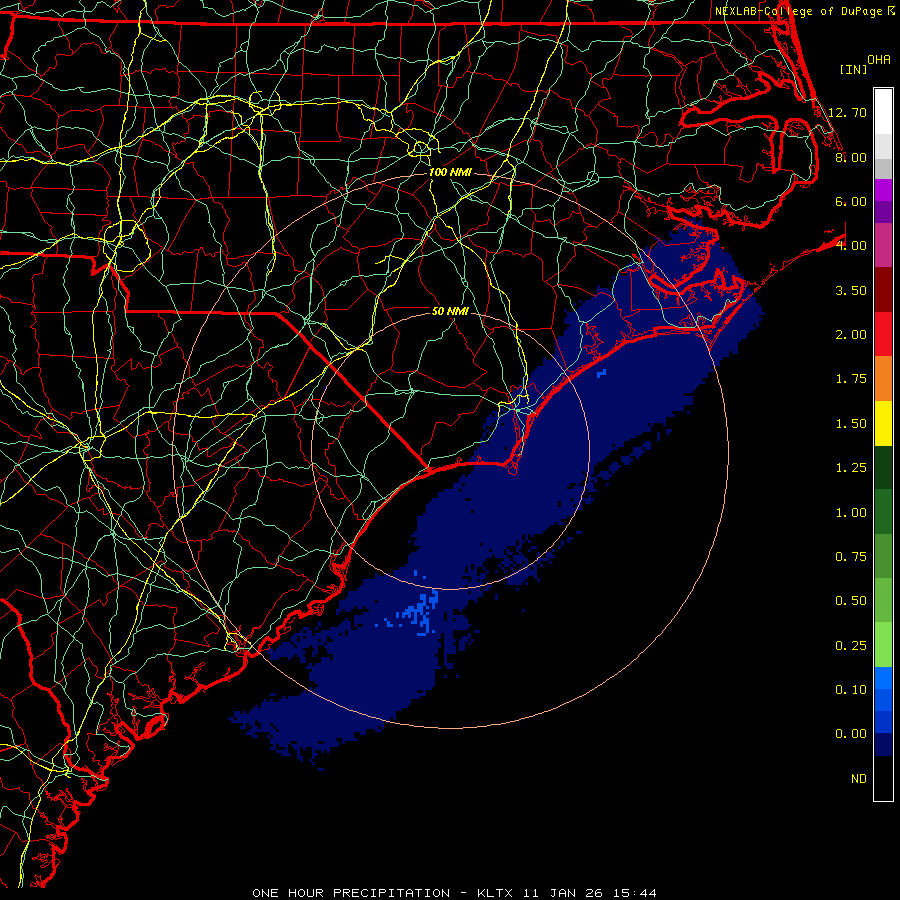Click the white swatch beside 12.70

pos(883,112)
